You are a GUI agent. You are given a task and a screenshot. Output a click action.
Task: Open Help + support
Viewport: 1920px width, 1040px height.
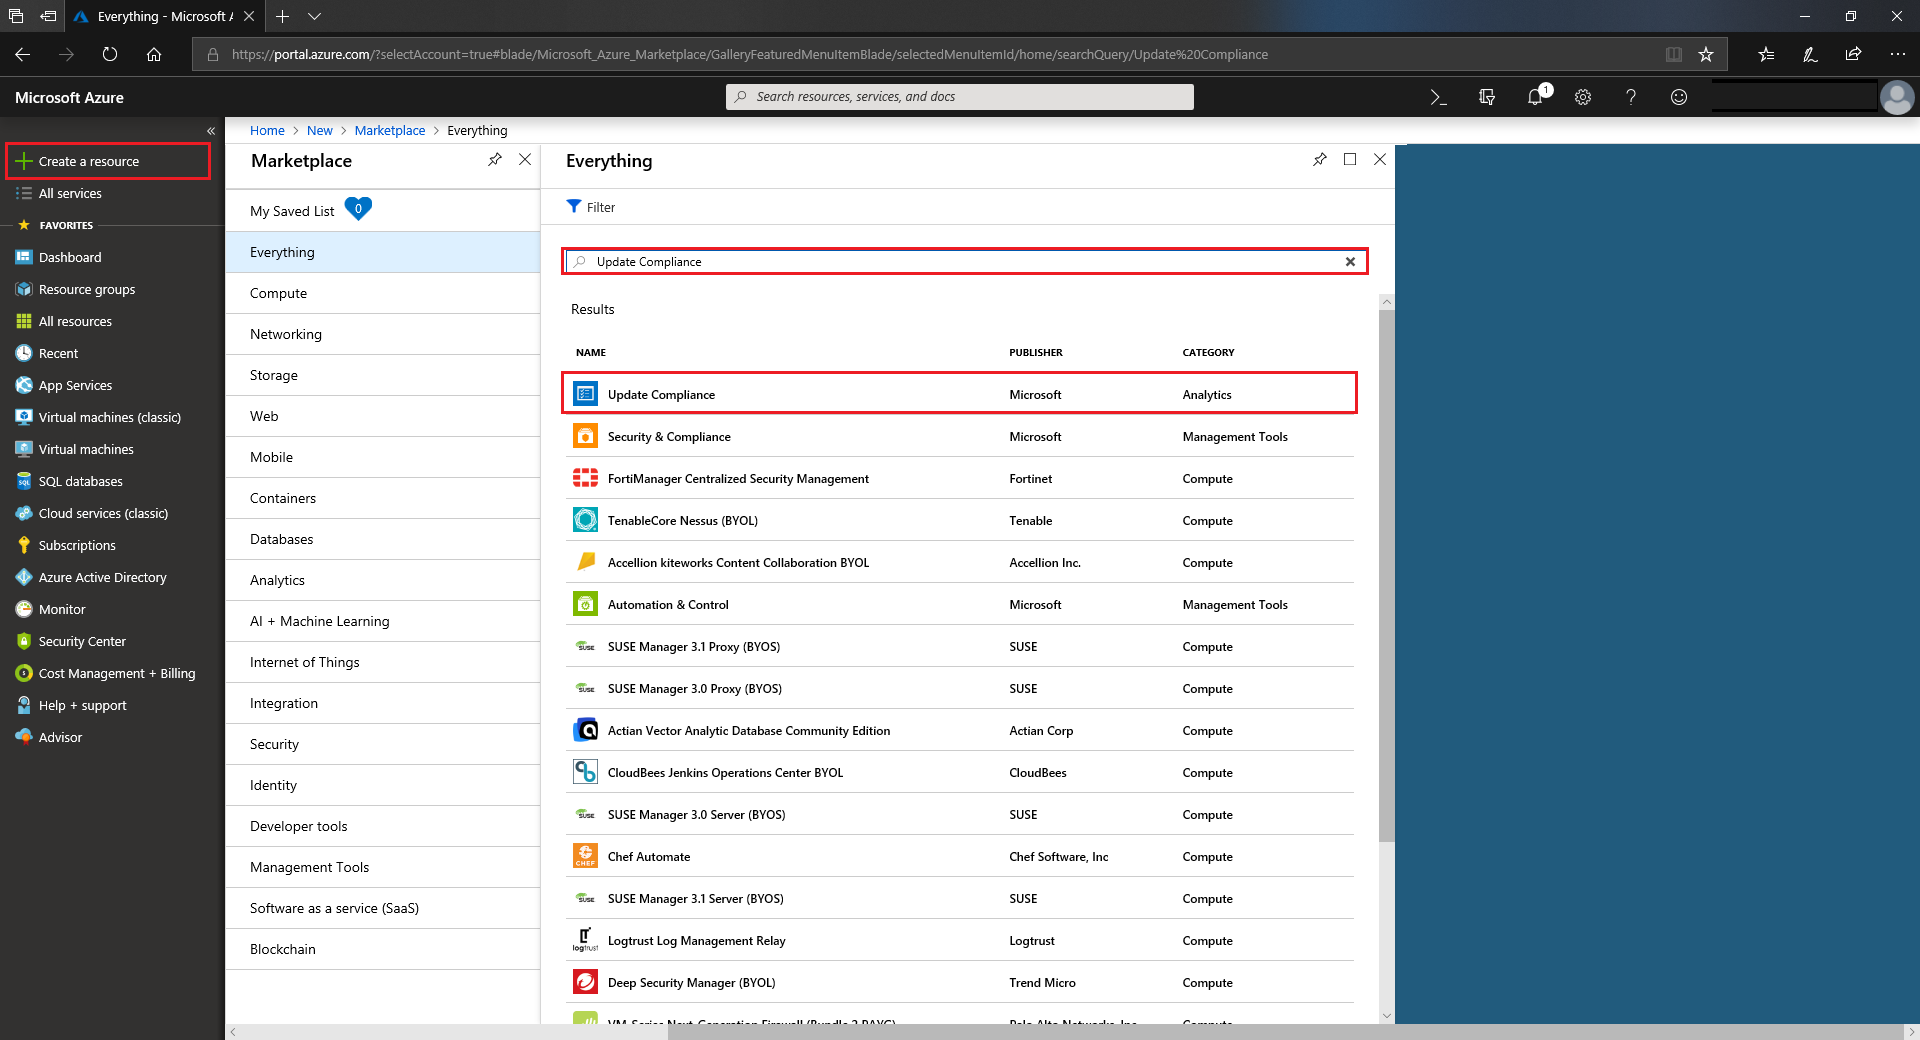pos(82,705)
